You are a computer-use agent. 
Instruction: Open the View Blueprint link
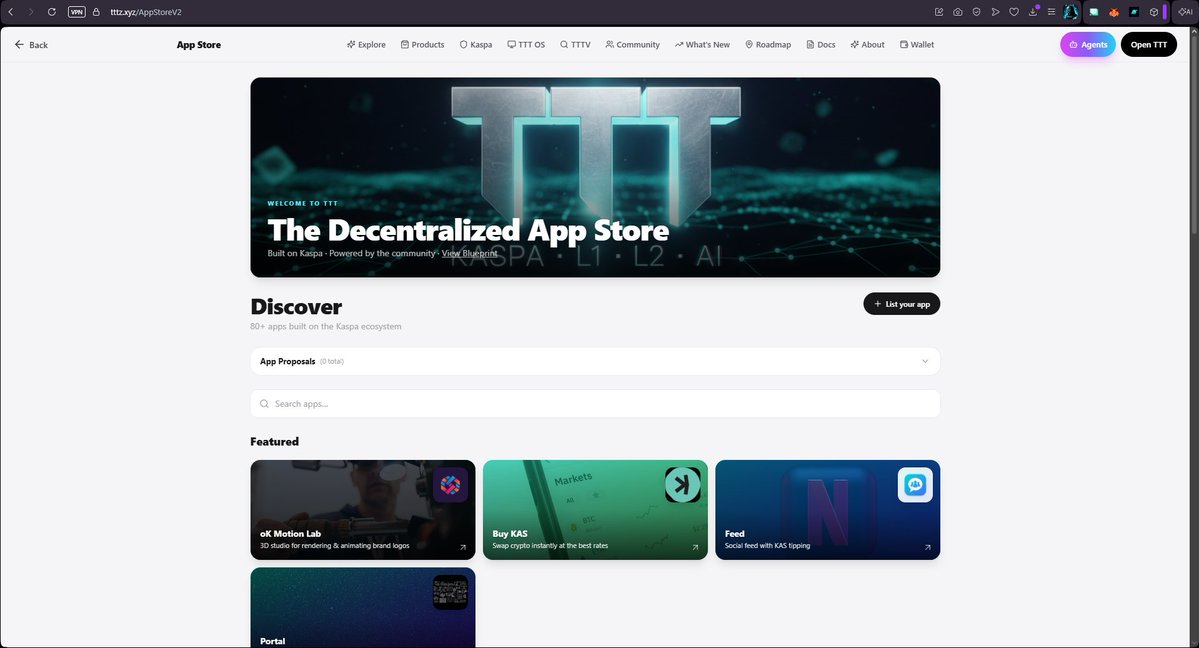(x=470, y=253)
